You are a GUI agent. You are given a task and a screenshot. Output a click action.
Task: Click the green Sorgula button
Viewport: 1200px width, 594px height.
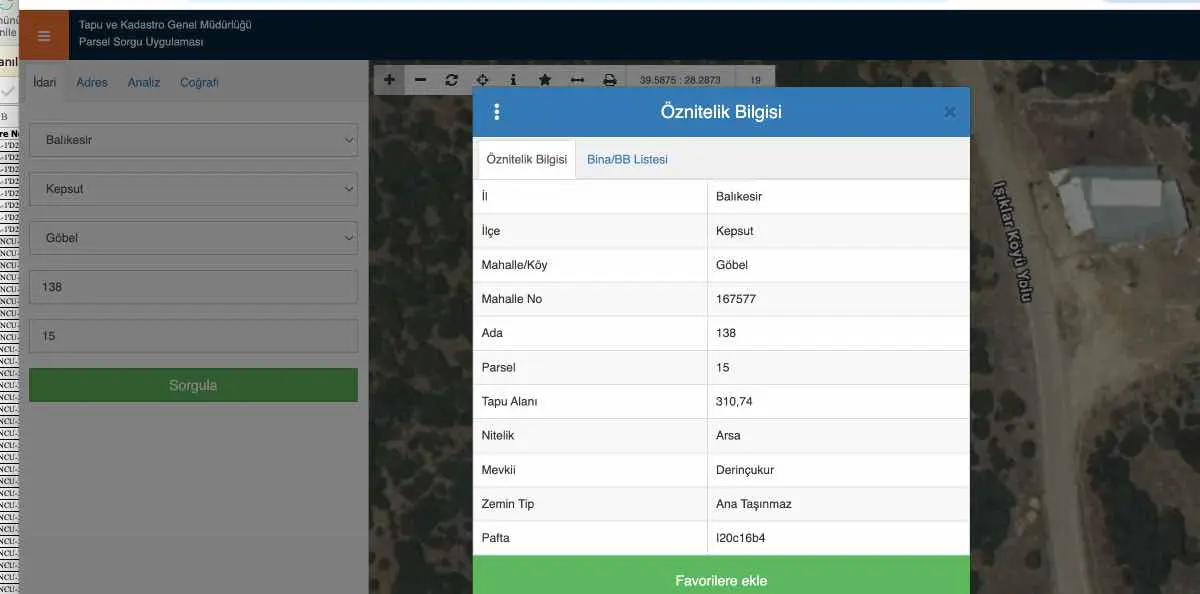coord(193,385)
